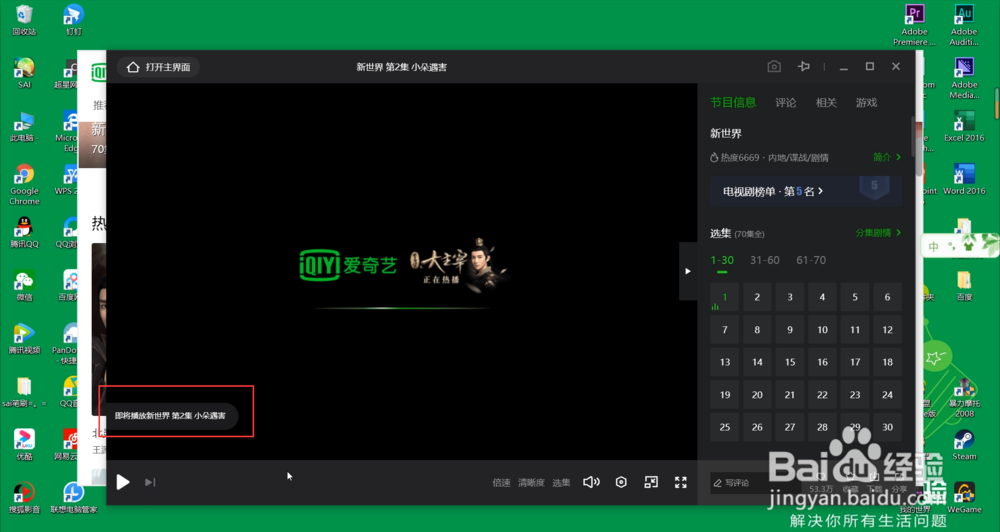Open 腾讯视频 desktop icon
This screenshot has width=1000, height=532.
click(24, 339)
